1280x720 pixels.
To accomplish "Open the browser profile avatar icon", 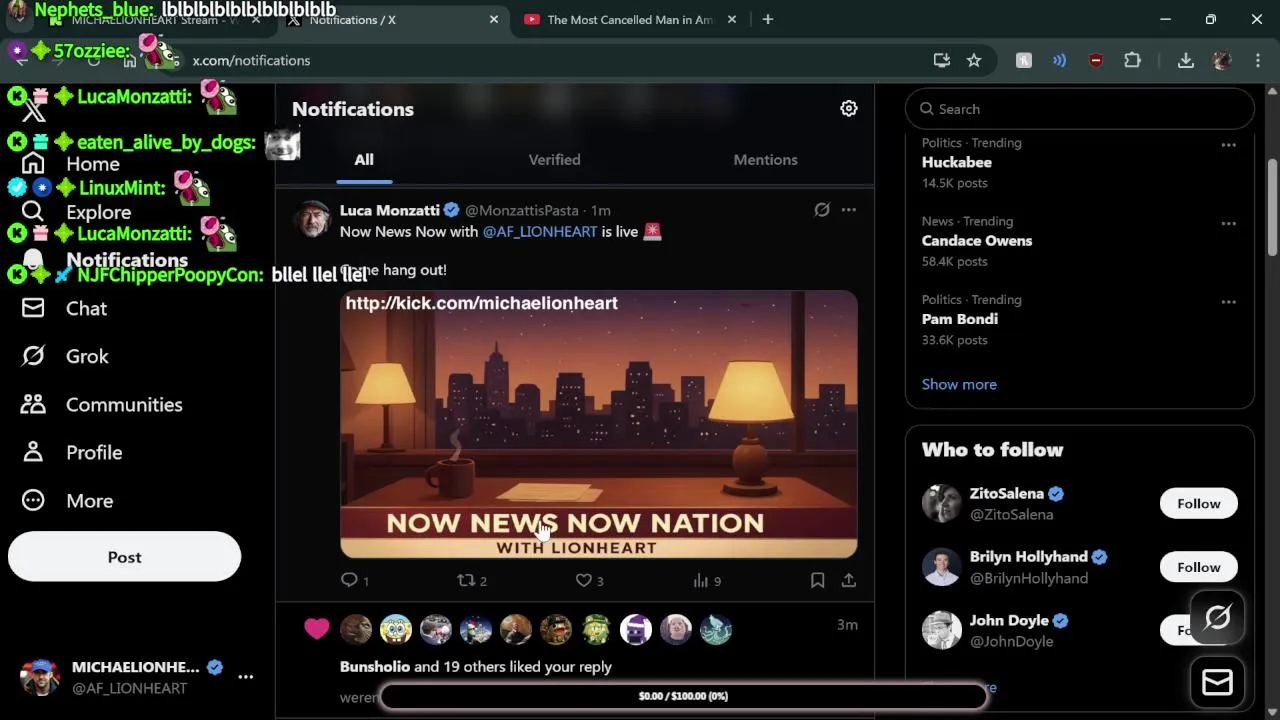I will (x=1221, y=60).
